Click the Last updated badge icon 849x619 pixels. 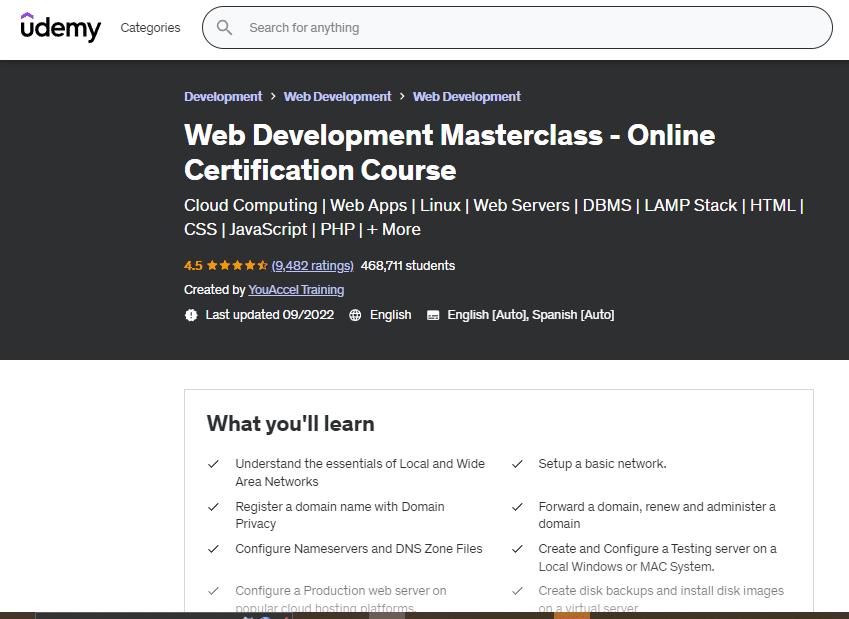pos(191,315)
